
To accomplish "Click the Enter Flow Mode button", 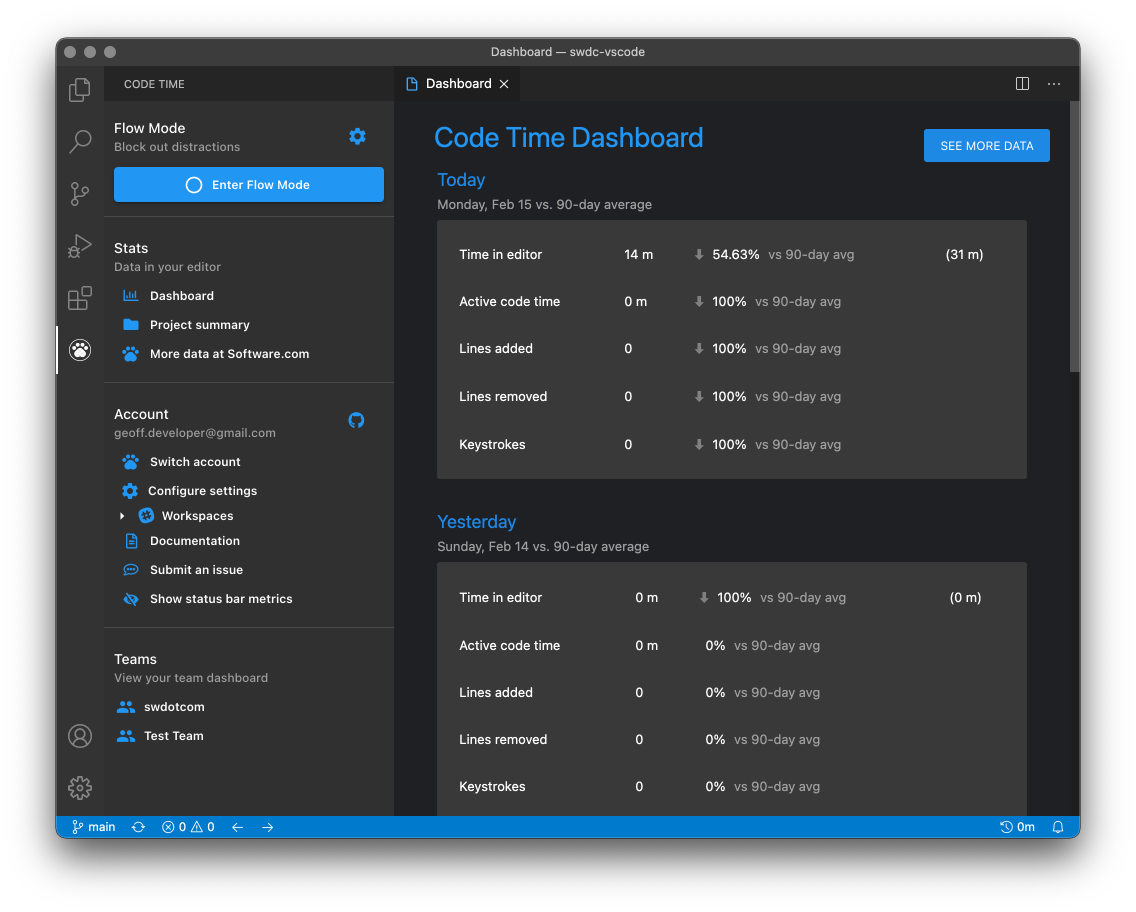I will coord(248,184).
